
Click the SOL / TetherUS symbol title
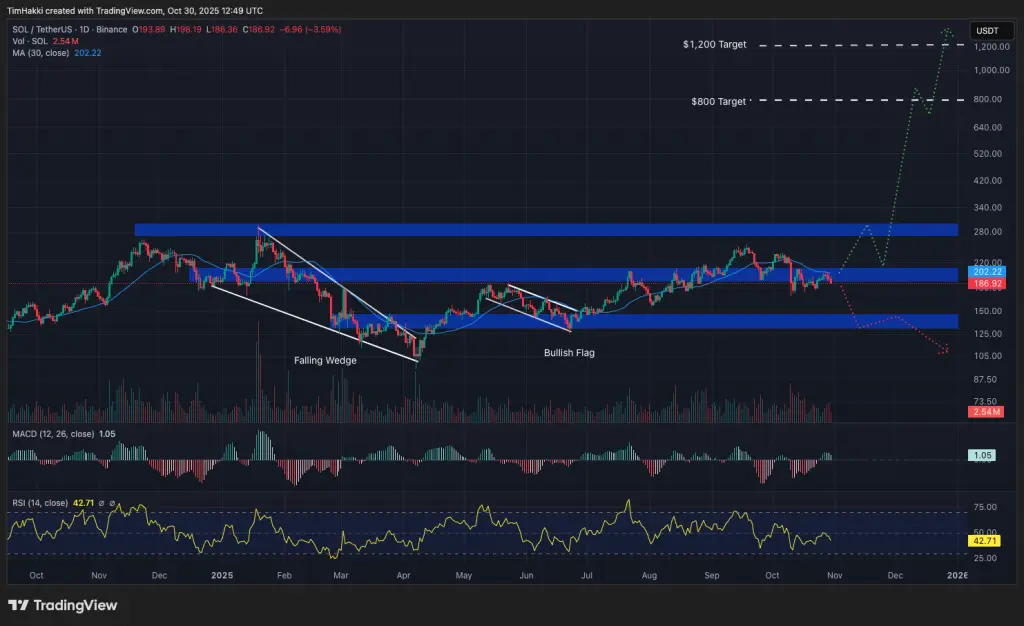(44, 29)
